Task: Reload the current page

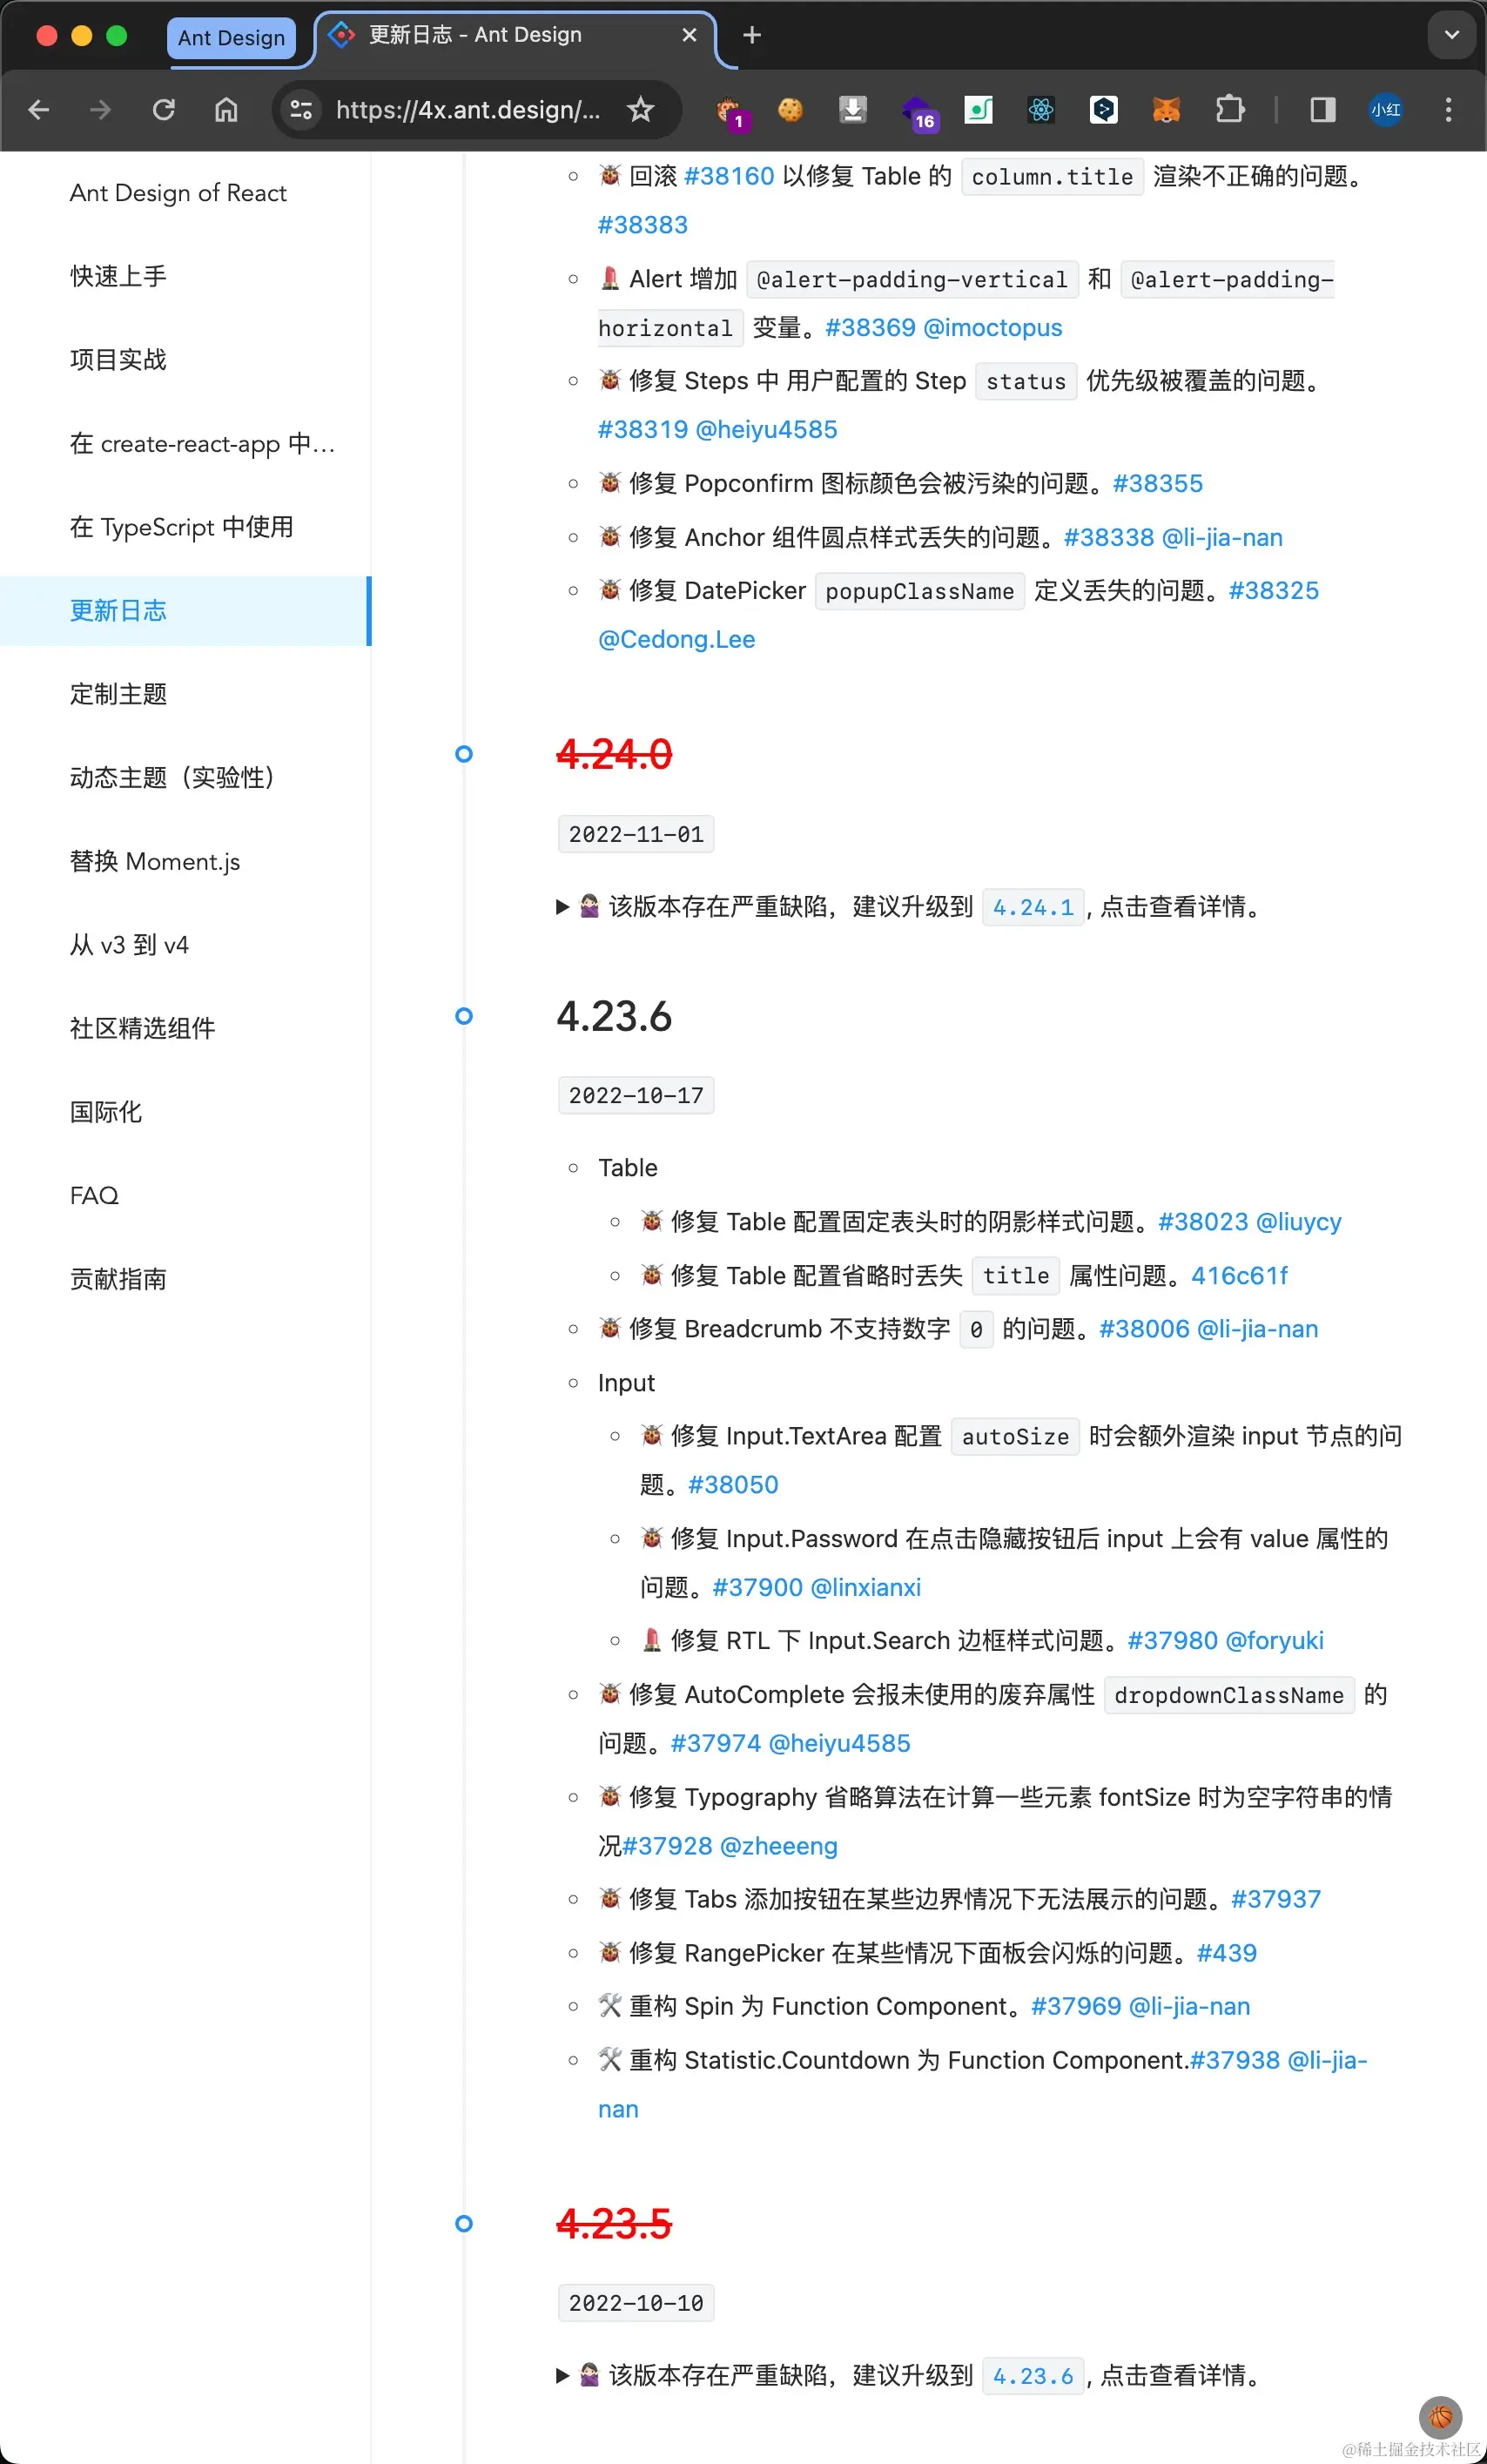Action: [x=164, y=110]
